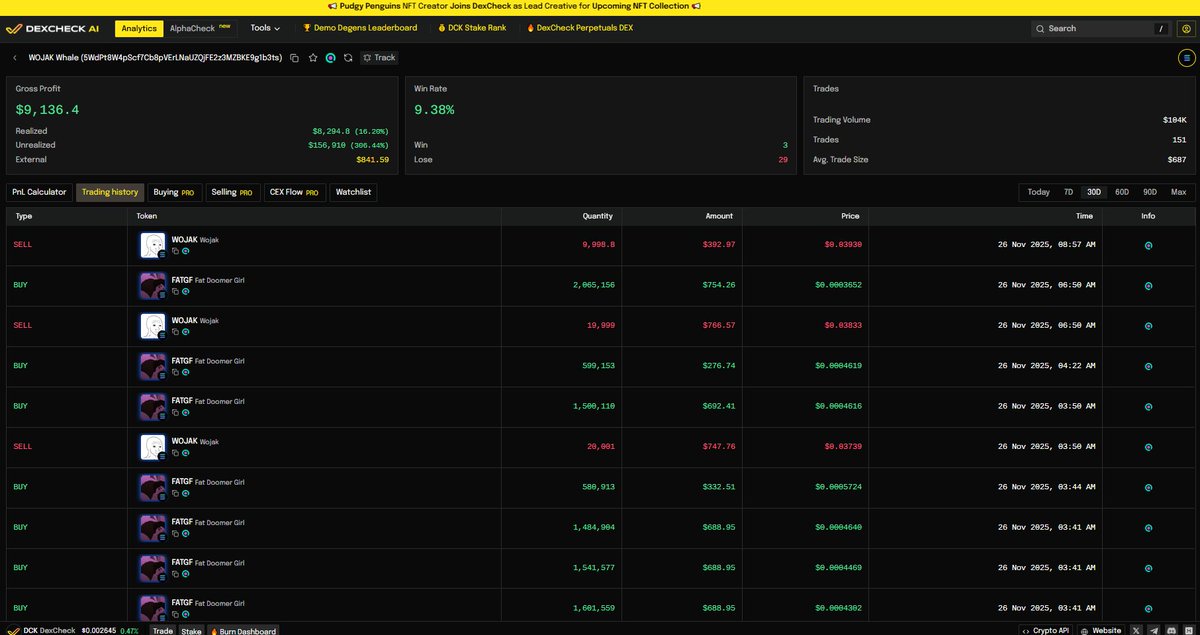This screenshot has width=1200, height=635.
Task: Open the teal explorer icon beside the wallet address
Action: [x=330, y=58]
